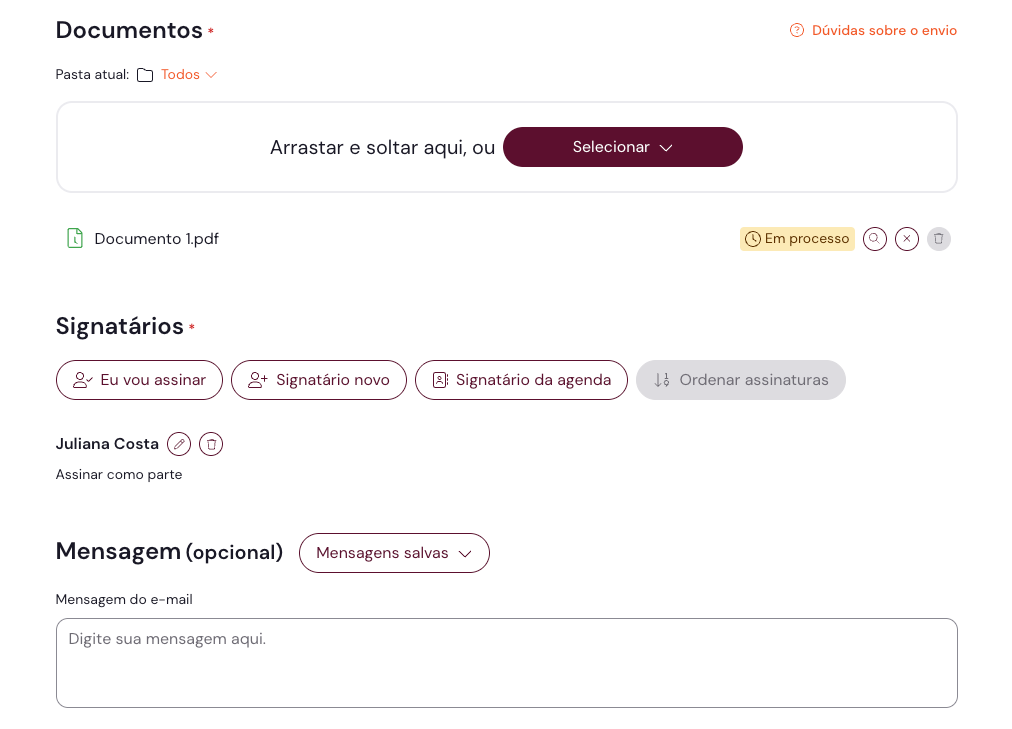Click Ordenar assinaturas button
Viewport: 1012px width, 729px height.
point(741,380)
